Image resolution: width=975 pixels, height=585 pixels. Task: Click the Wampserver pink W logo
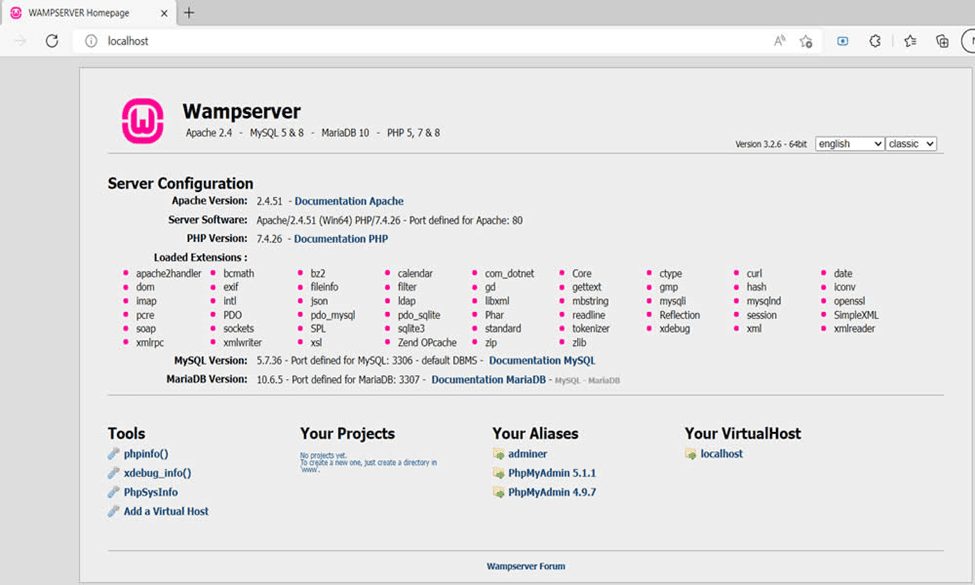point(142,121)
